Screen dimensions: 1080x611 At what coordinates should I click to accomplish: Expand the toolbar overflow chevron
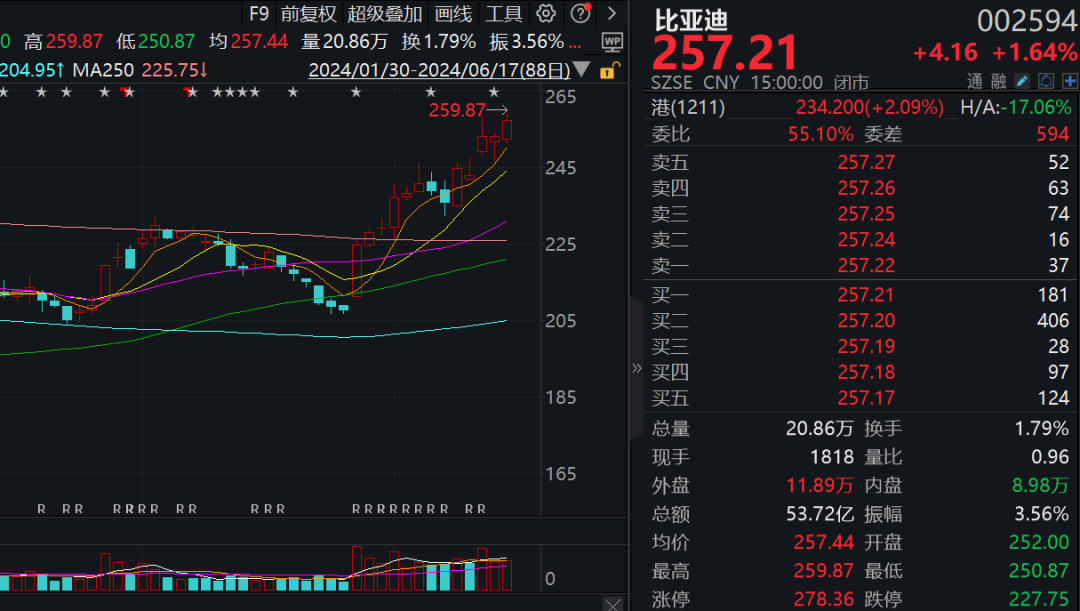(x=611, y=13)
